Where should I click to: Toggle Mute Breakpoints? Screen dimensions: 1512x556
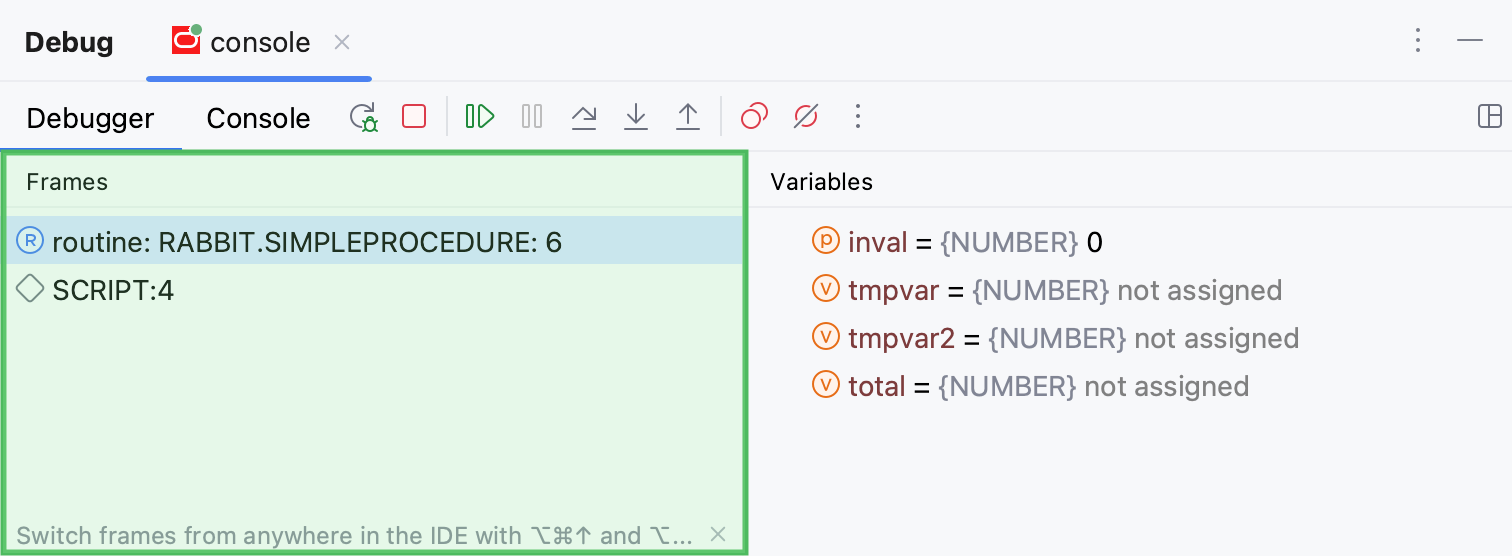[805, 117]
